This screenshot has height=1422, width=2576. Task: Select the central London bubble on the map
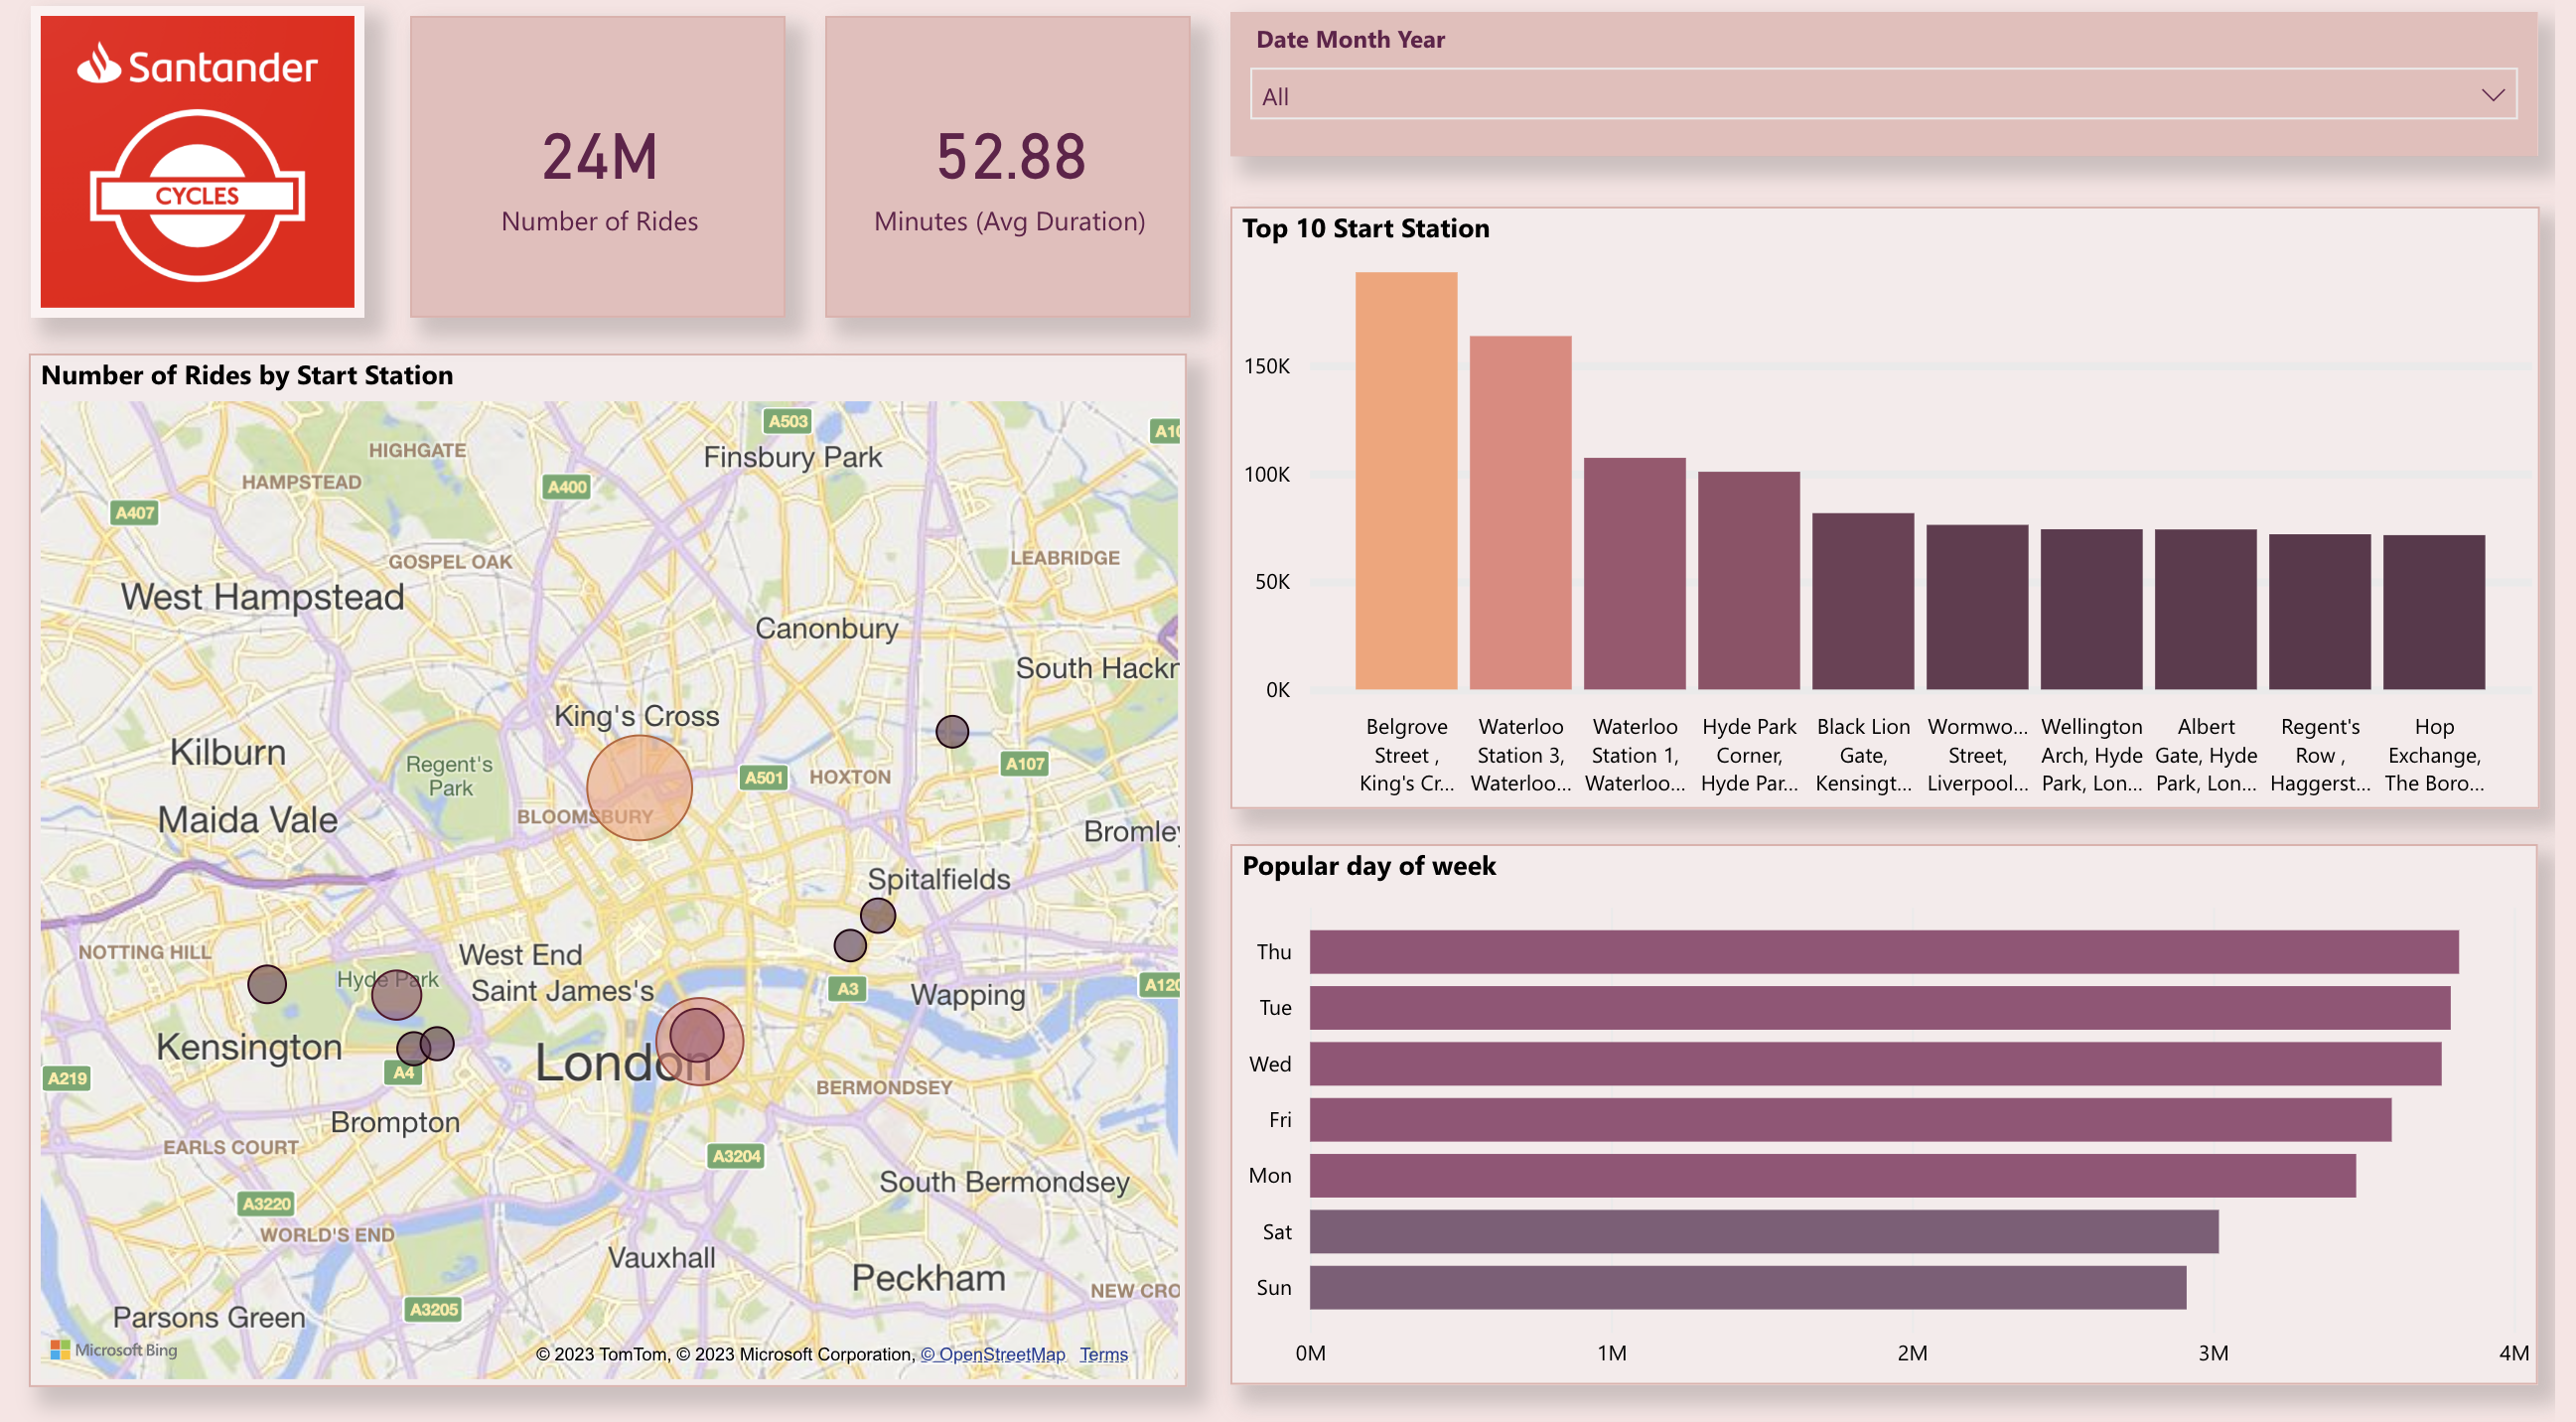click(x=700, y=1040)
